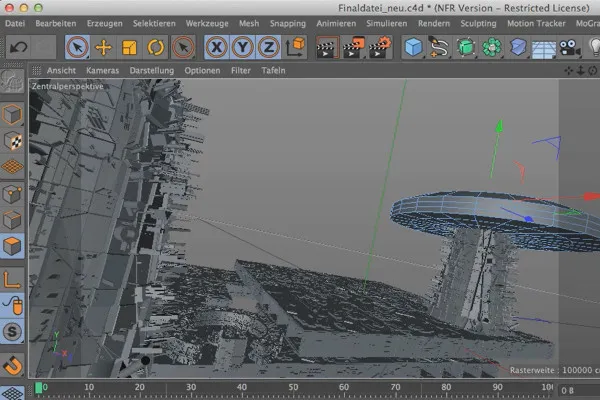
Task: Open the array modeling objects icon
Action: coord(491,47)
